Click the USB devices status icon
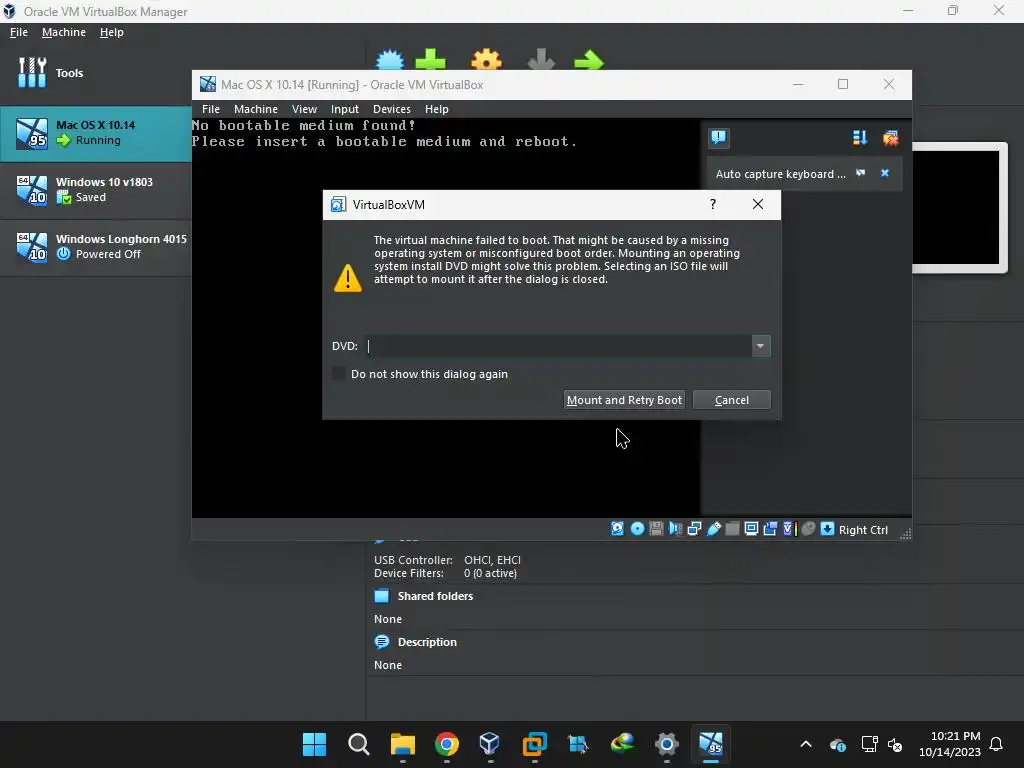Screen dimensions: 1024x768 pos(714,529)
